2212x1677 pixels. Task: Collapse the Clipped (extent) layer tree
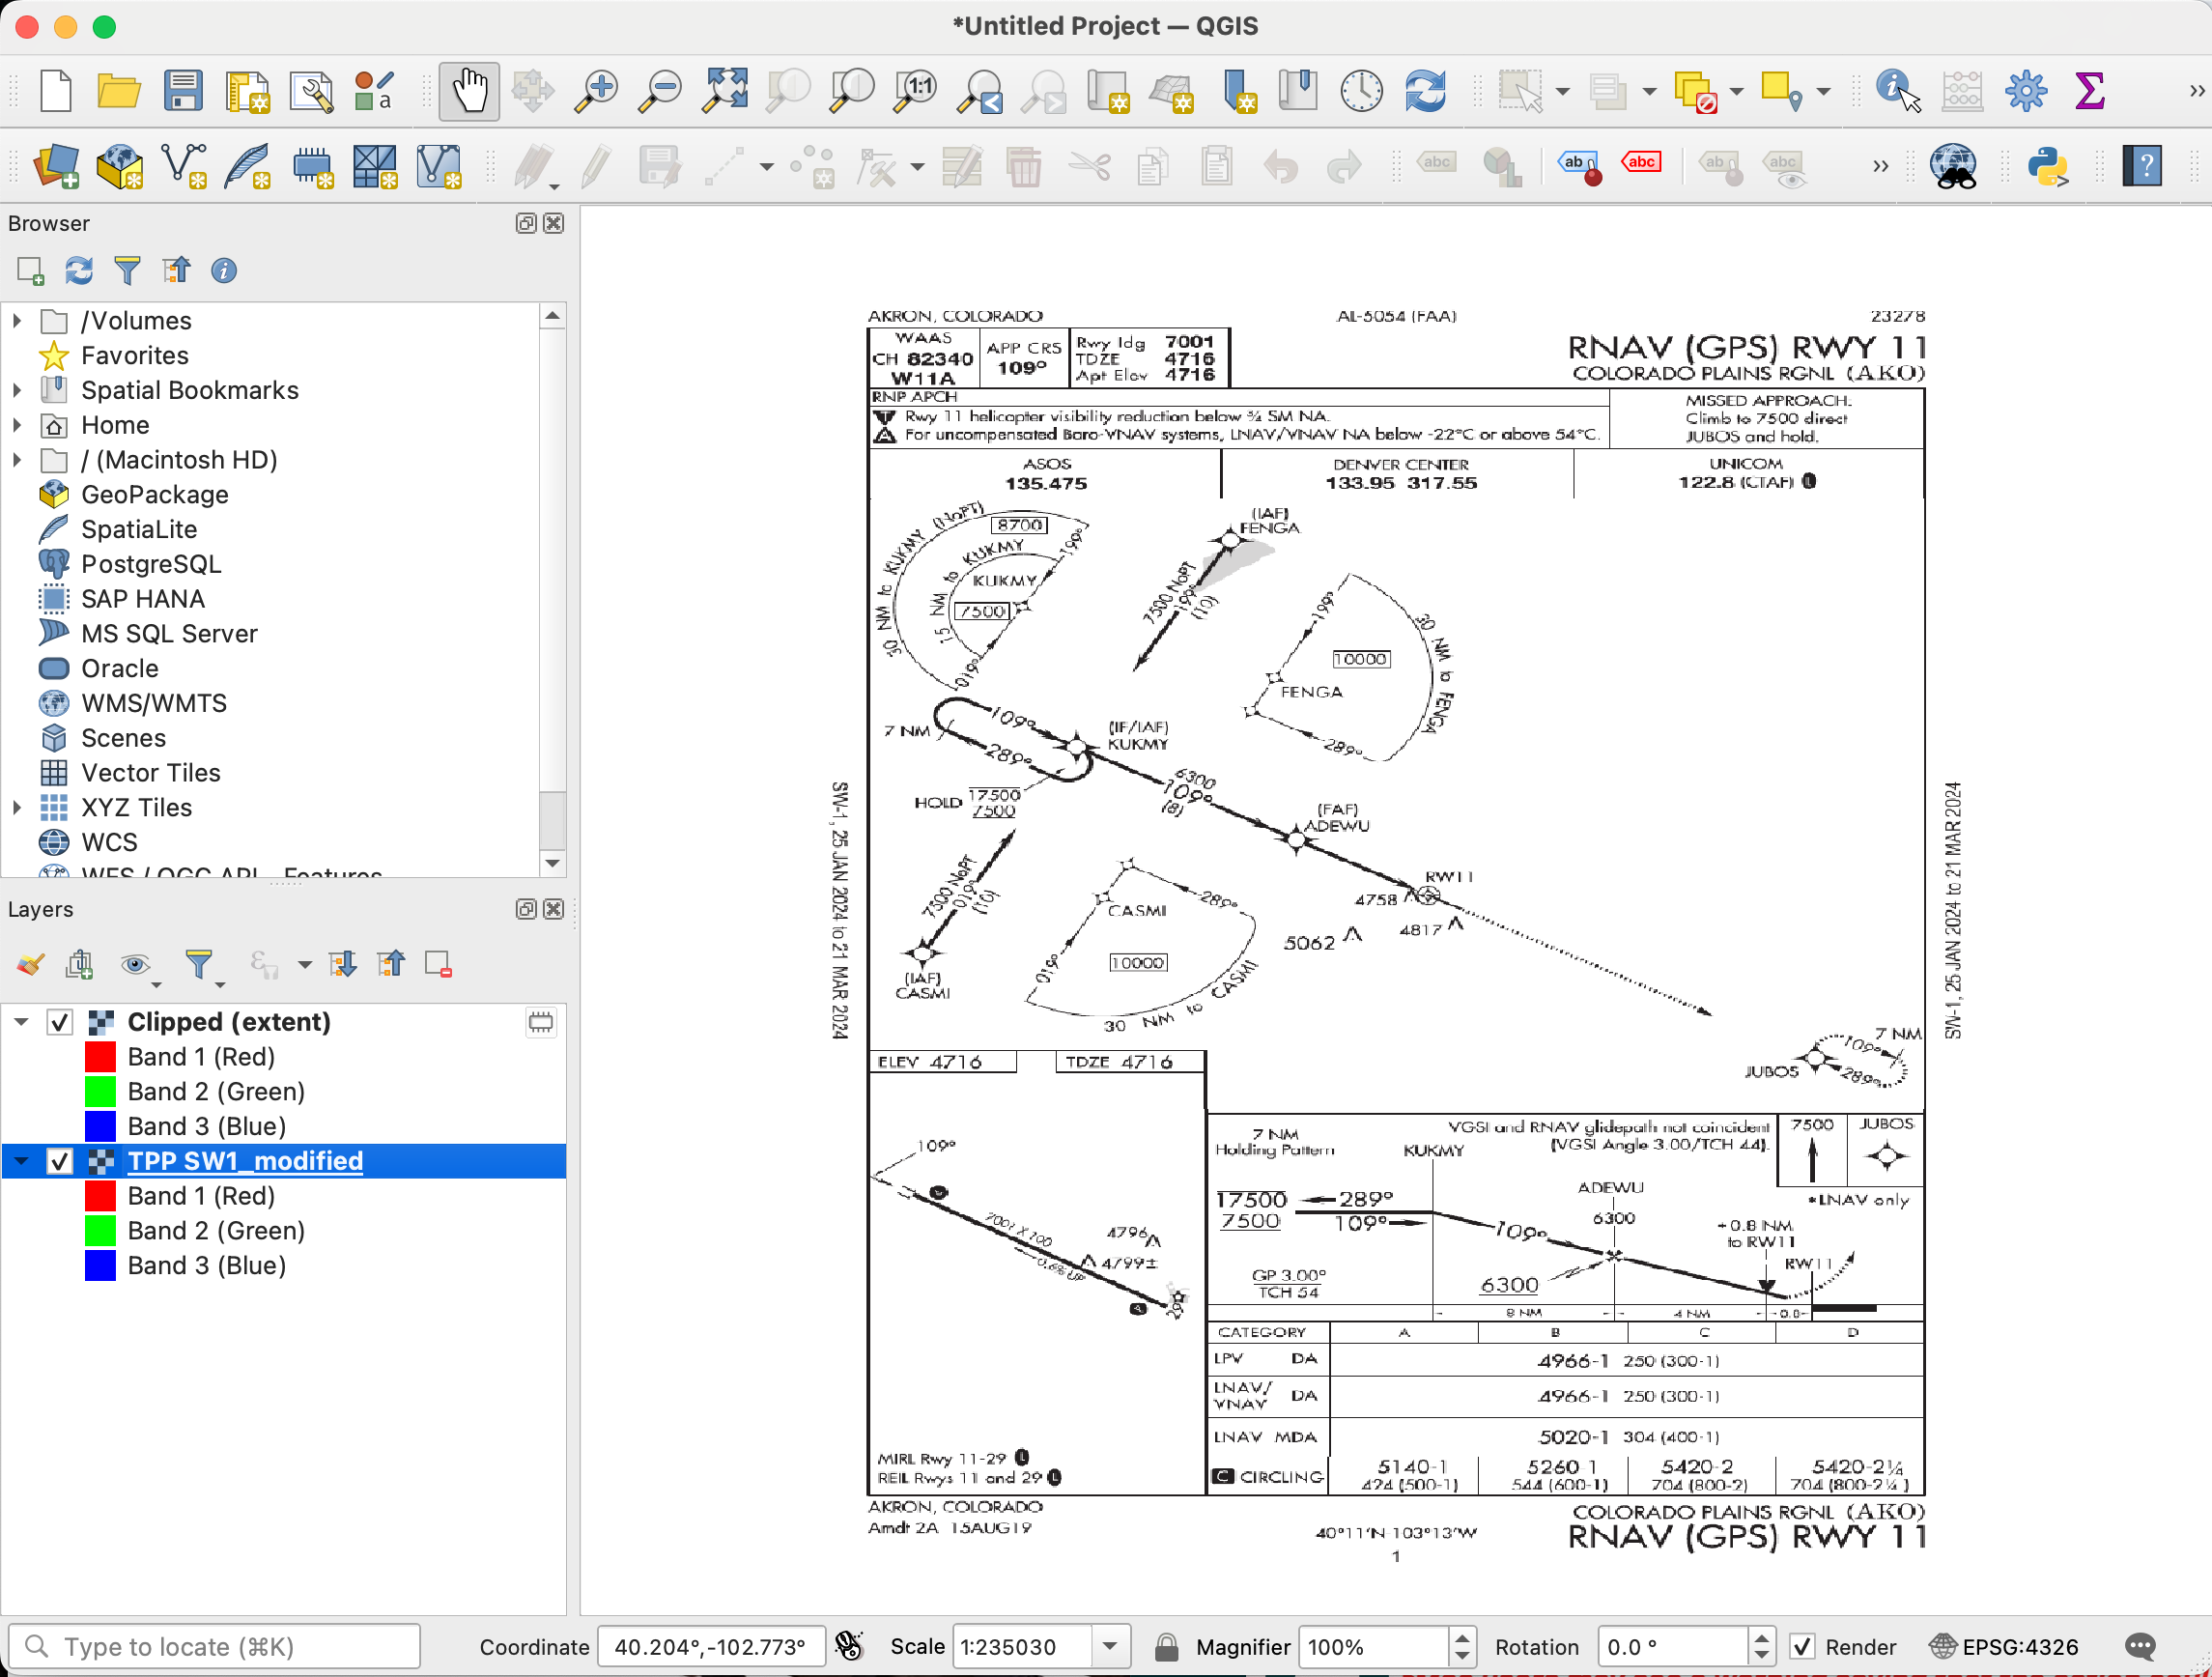[22, 1022]
